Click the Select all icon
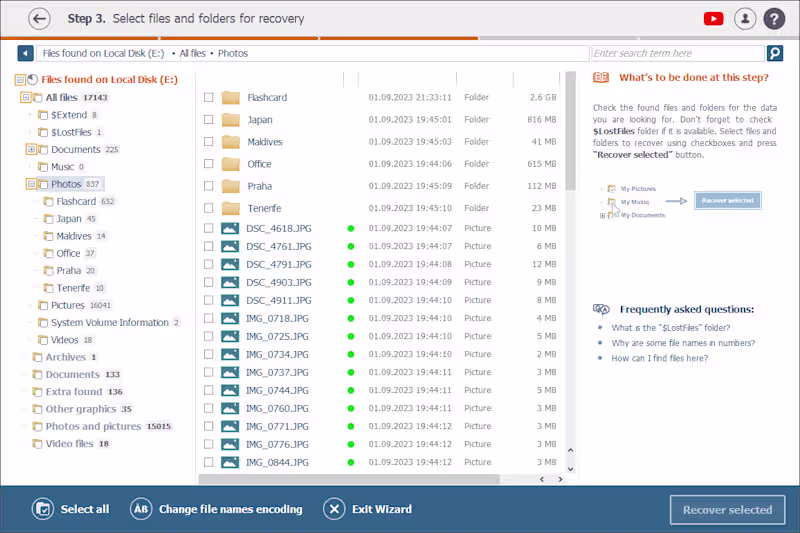Image resolution: width=800 pixels, height=533 pixels. tap(43, 509)
